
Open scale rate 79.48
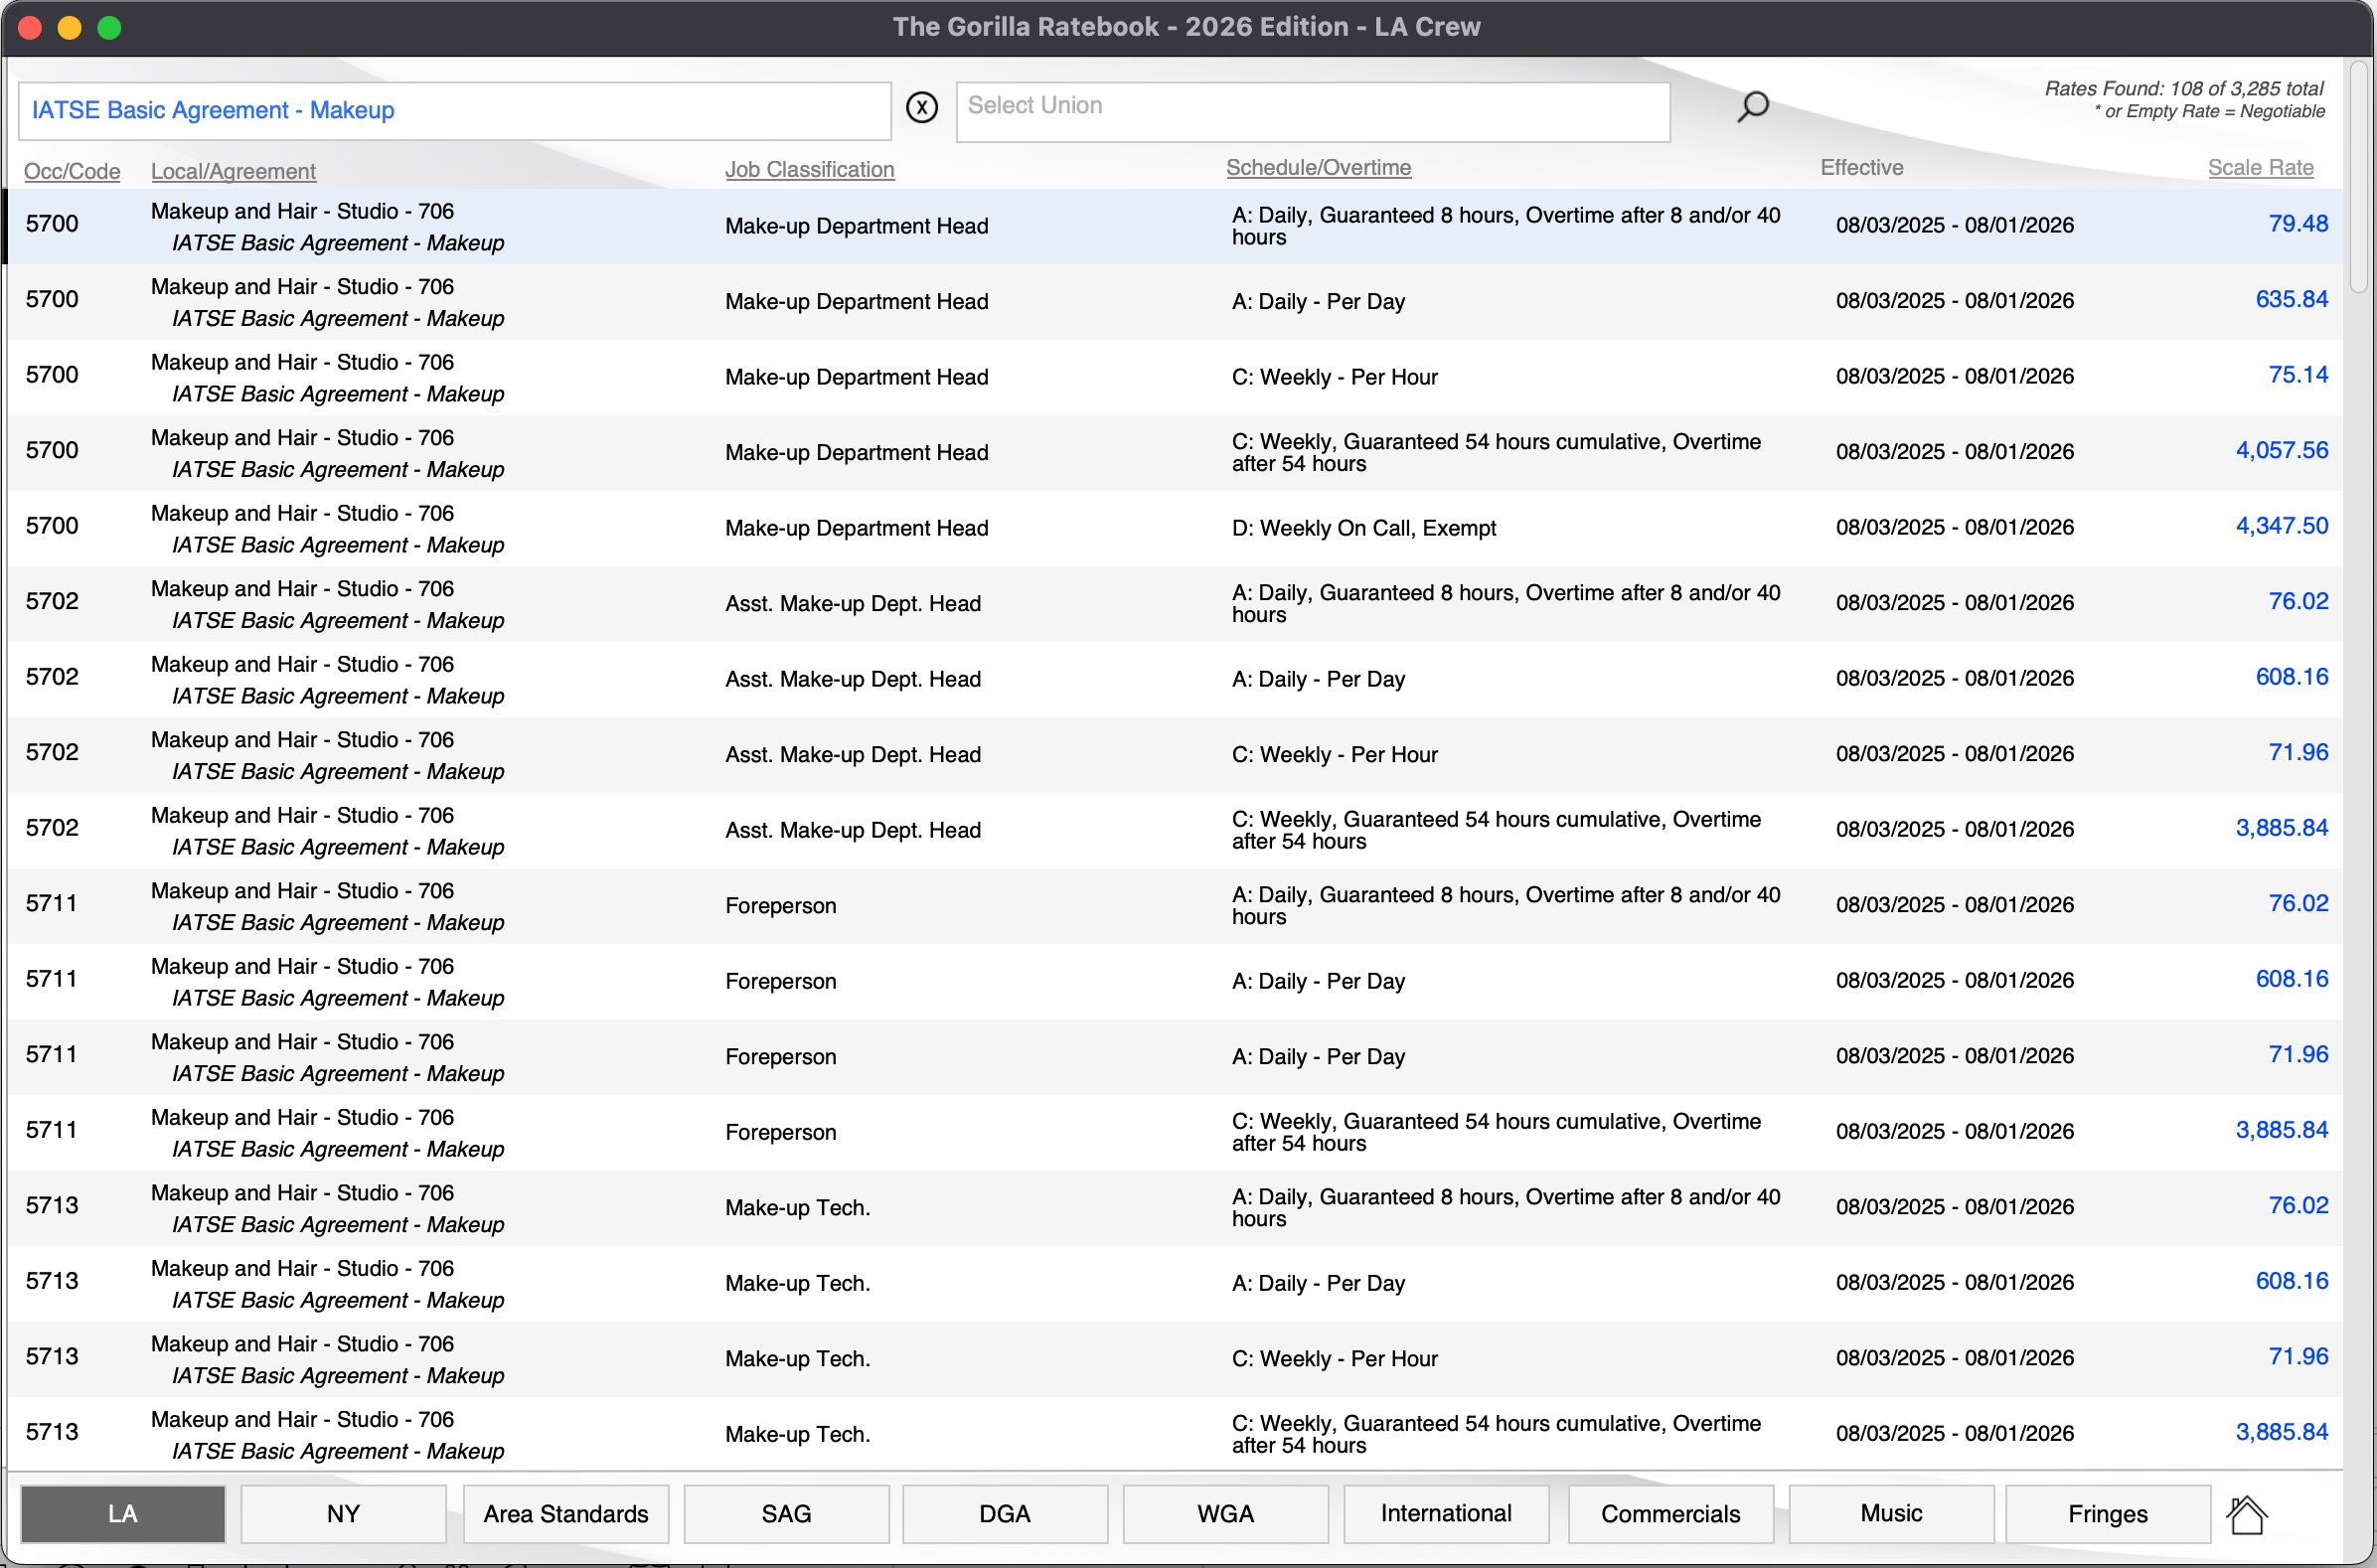click(2297, 224)
